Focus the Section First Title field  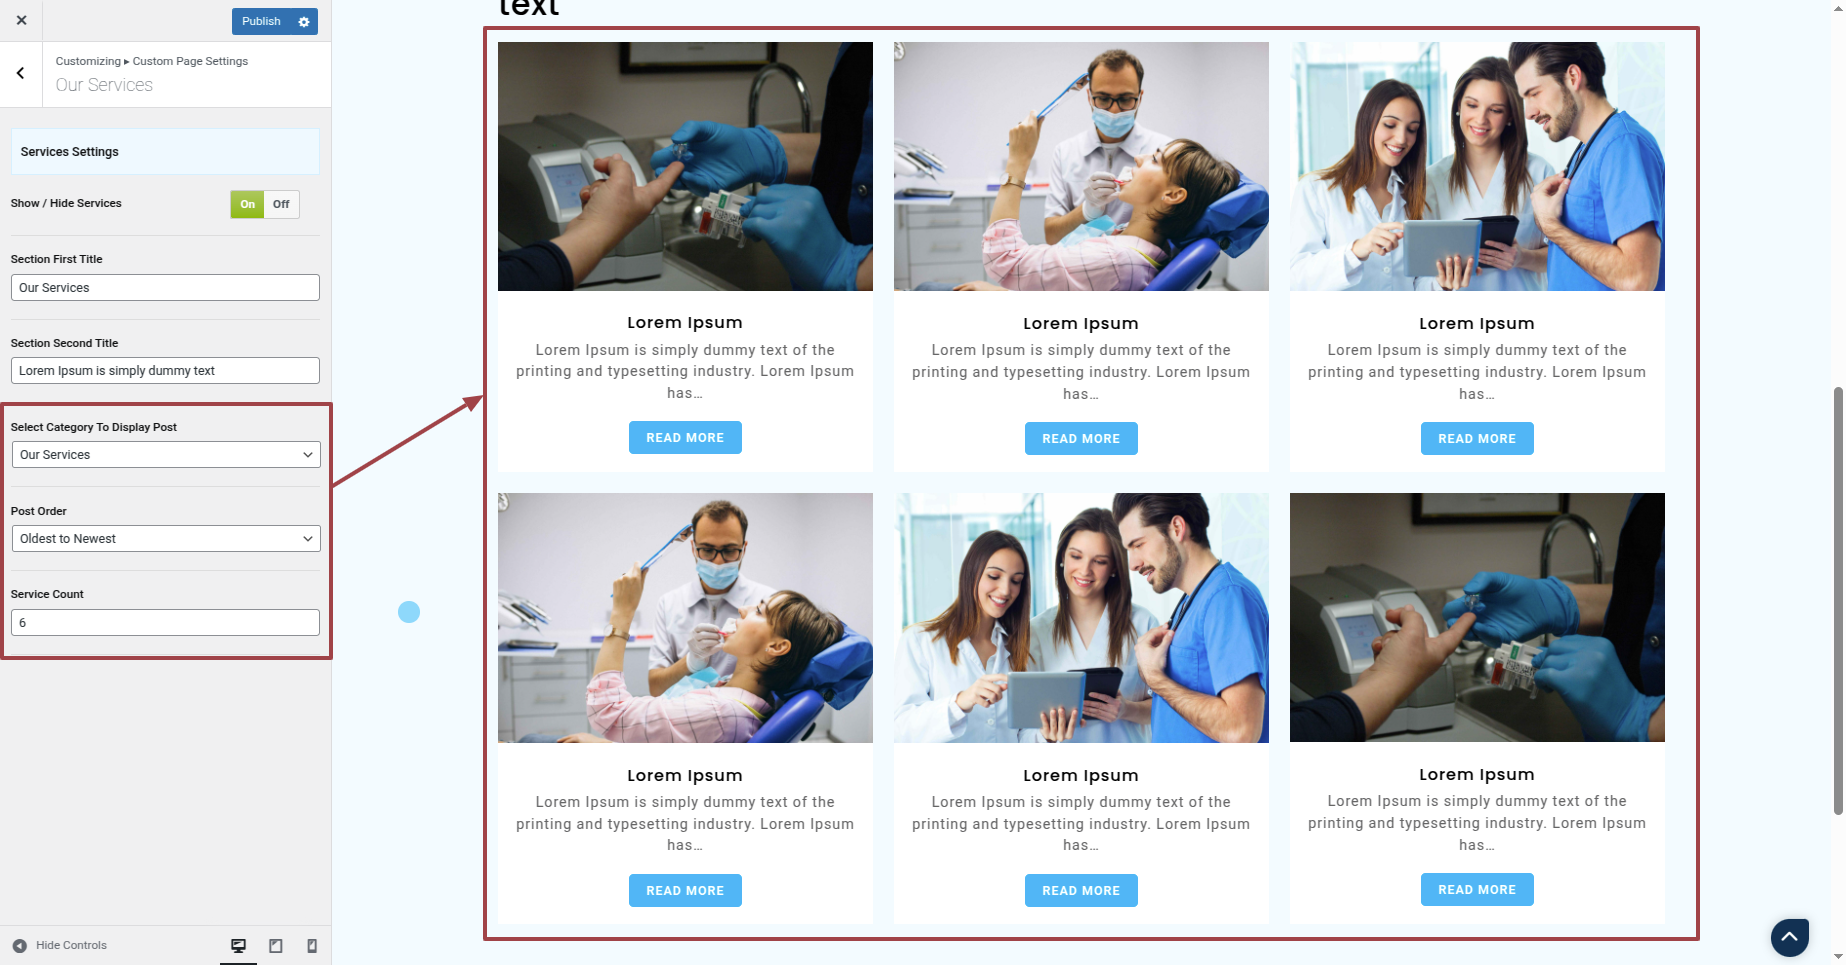(x=165, y=287)
